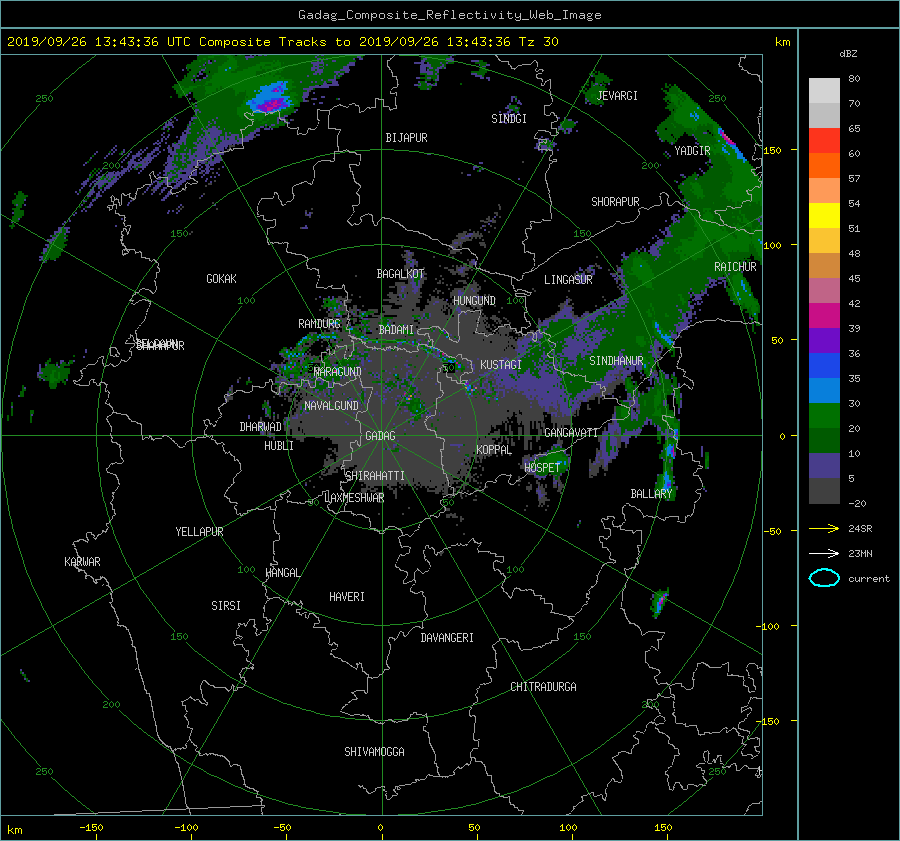Click the DAVANGERI city label
The height and width of the screenshot is (841, 900).
447,638
